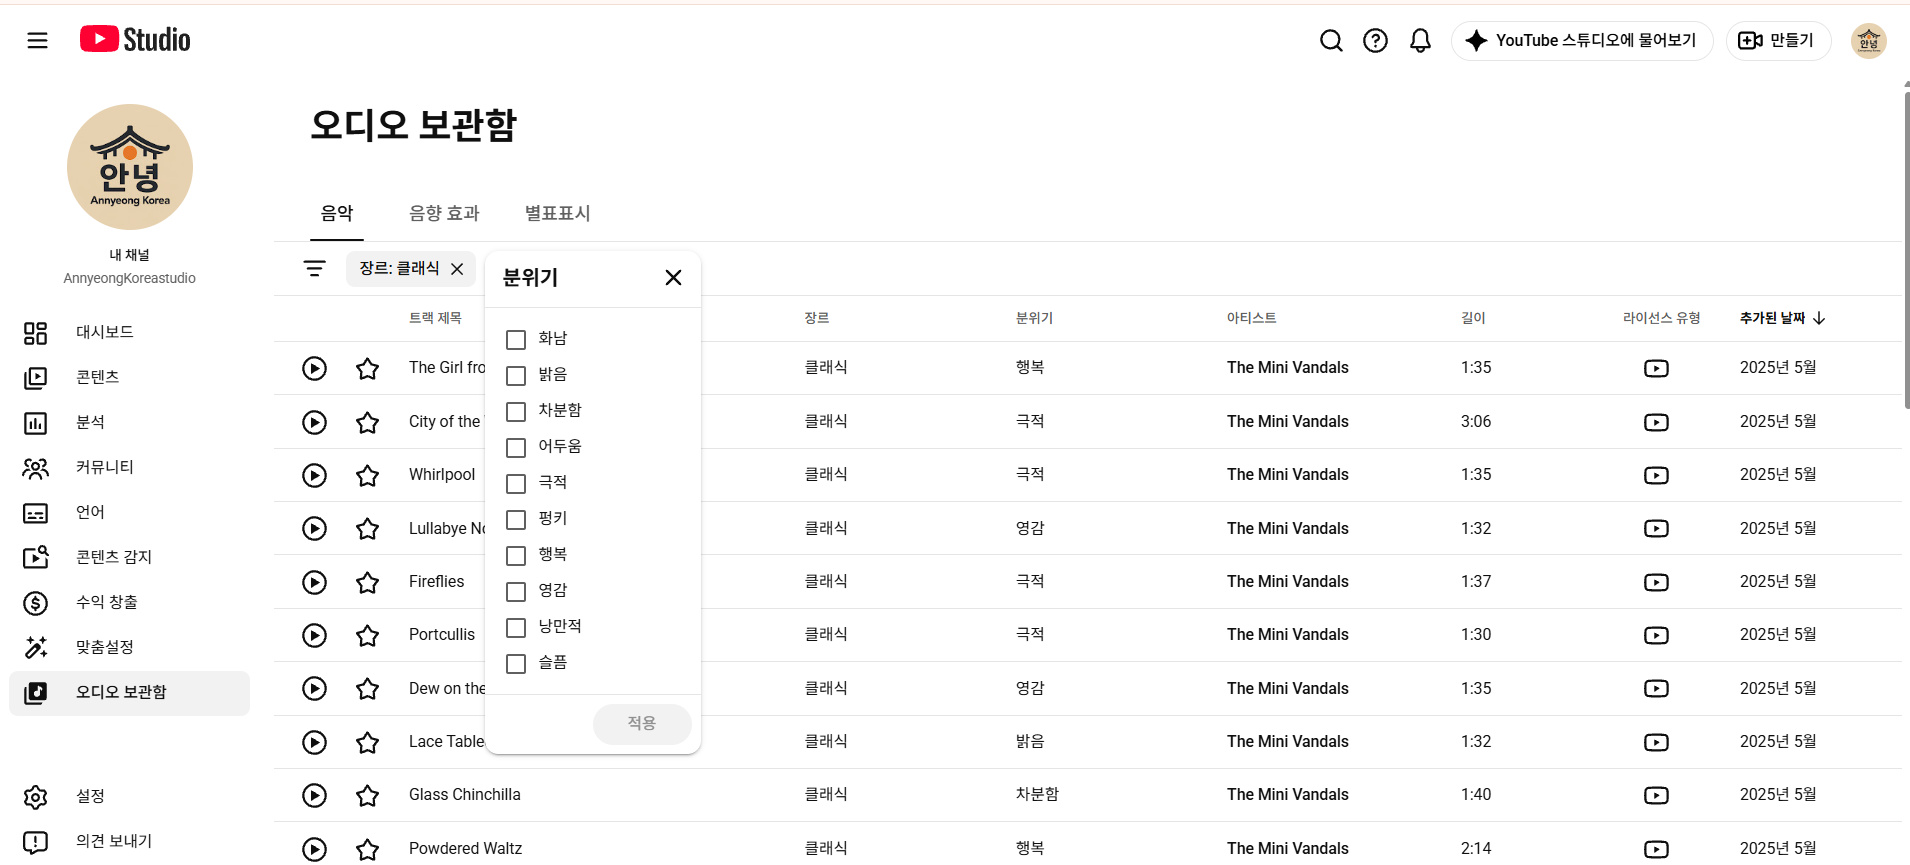Viewport: 1910px width, 865px height.
Task: Open the hamburger navigation menu
Action: point(37,40)
